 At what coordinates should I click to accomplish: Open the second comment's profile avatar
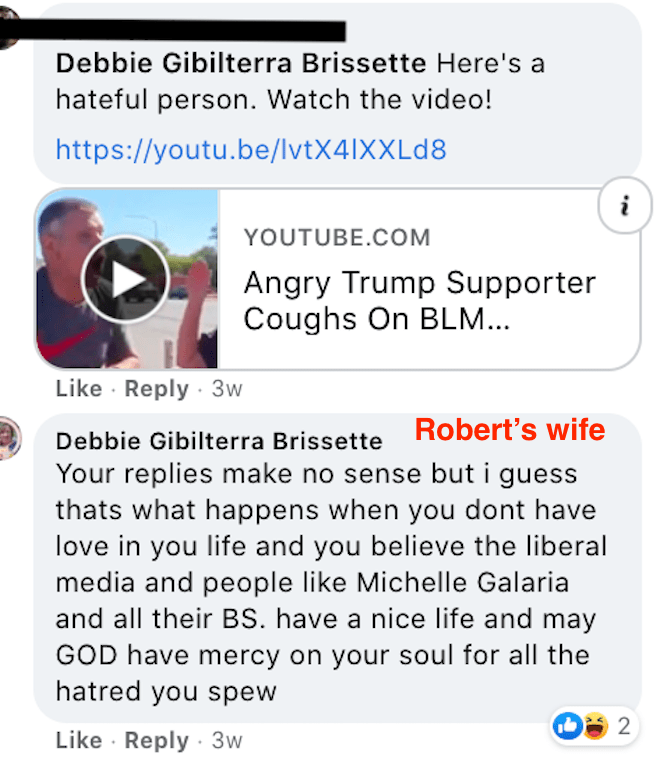tap(8, 437)
